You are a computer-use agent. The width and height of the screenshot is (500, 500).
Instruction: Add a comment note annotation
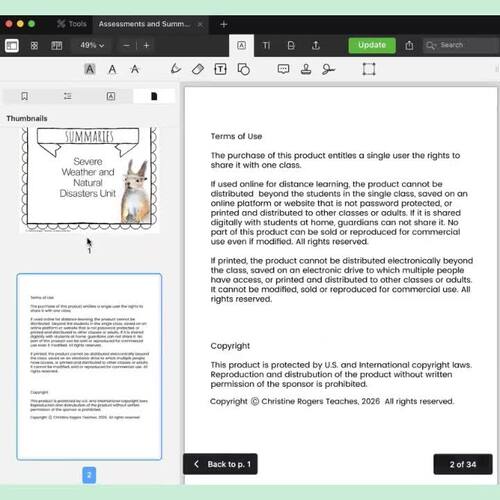point(283,69)
